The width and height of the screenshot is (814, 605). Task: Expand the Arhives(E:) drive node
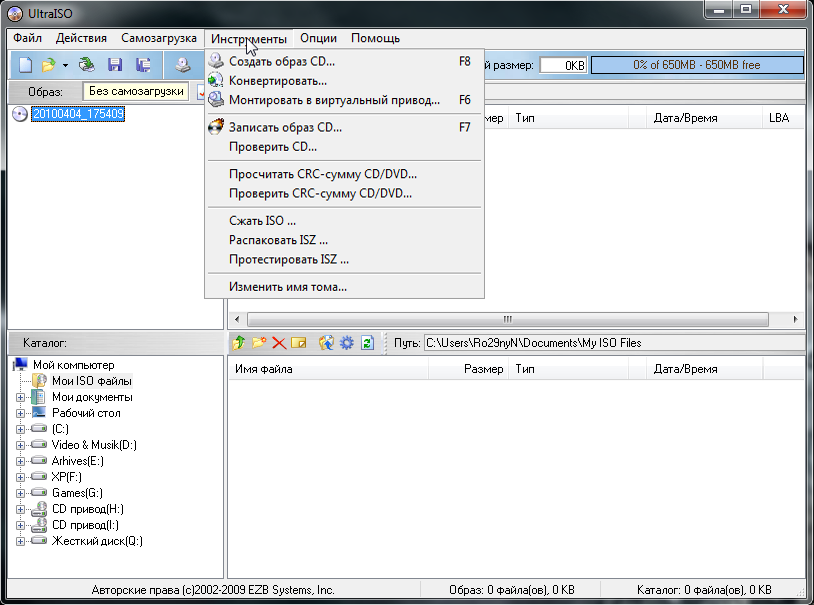click(x=20, y=462)
